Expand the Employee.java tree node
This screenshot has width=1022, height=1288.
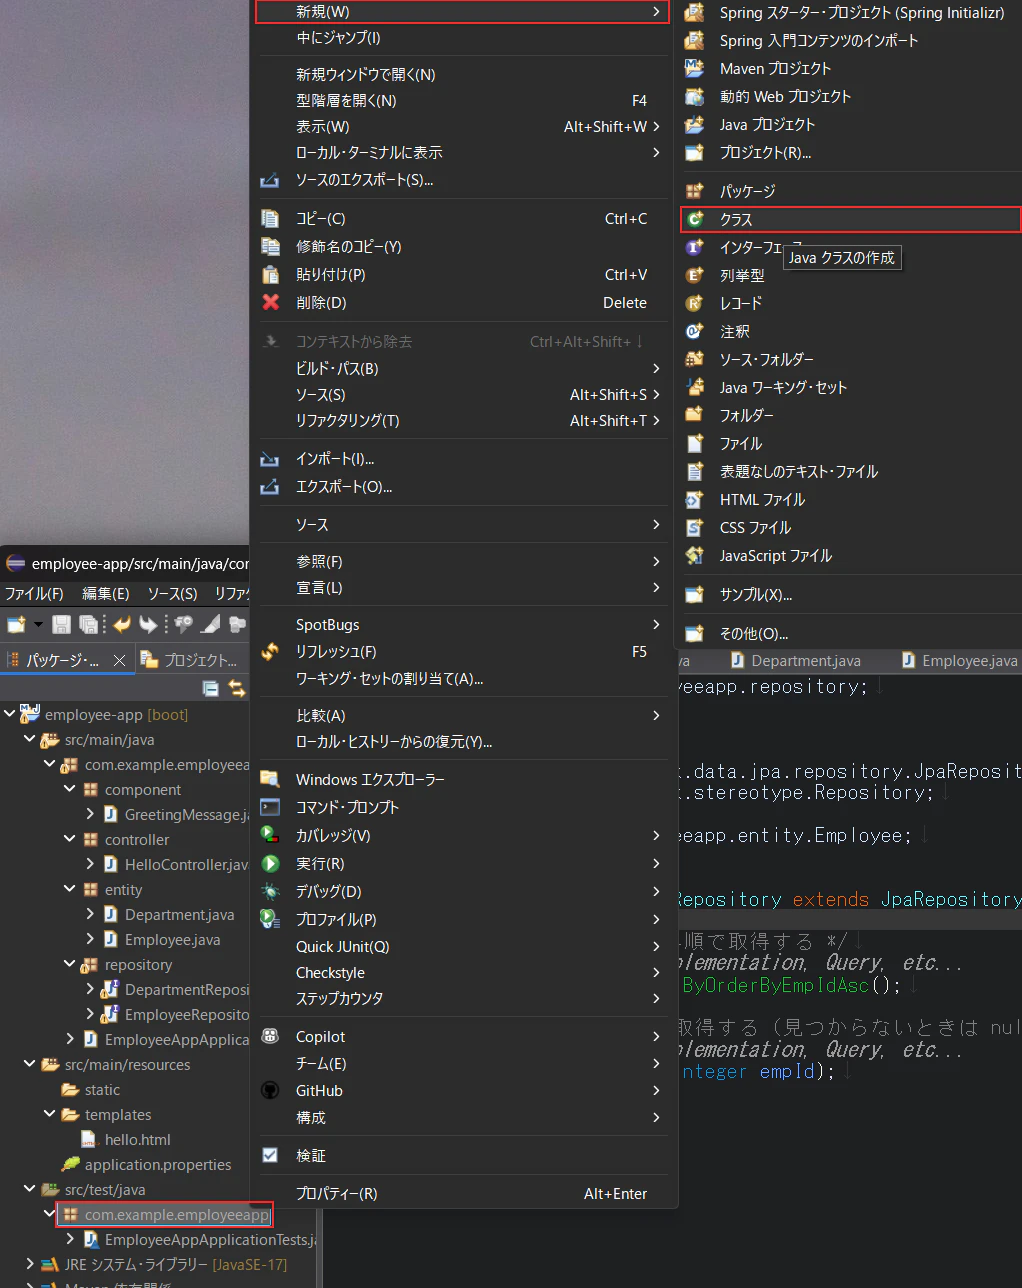point(90,939)
